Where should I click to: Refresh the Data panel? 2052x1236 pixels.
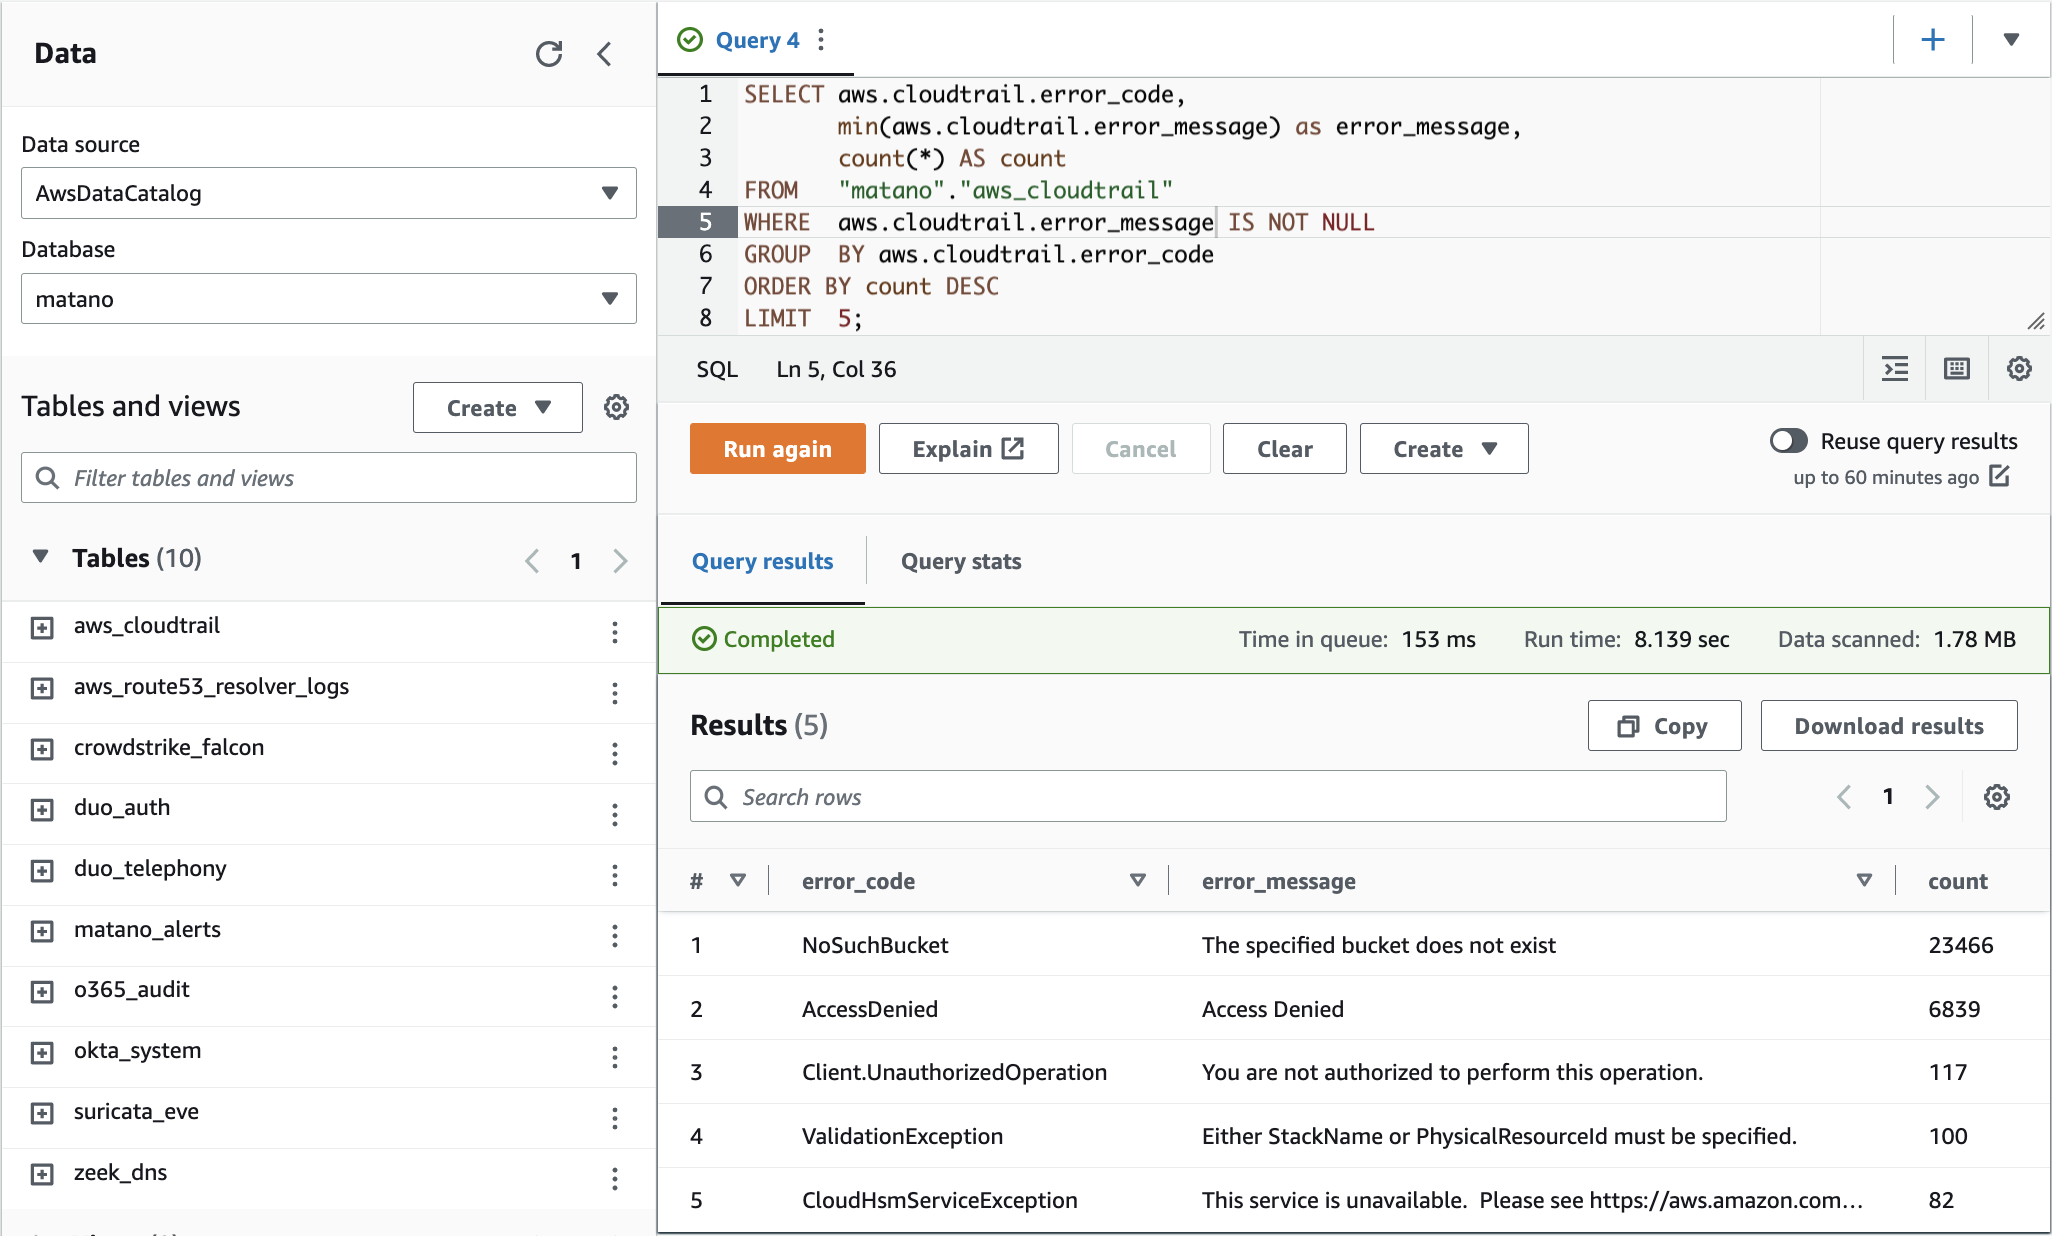pos(549,54)
